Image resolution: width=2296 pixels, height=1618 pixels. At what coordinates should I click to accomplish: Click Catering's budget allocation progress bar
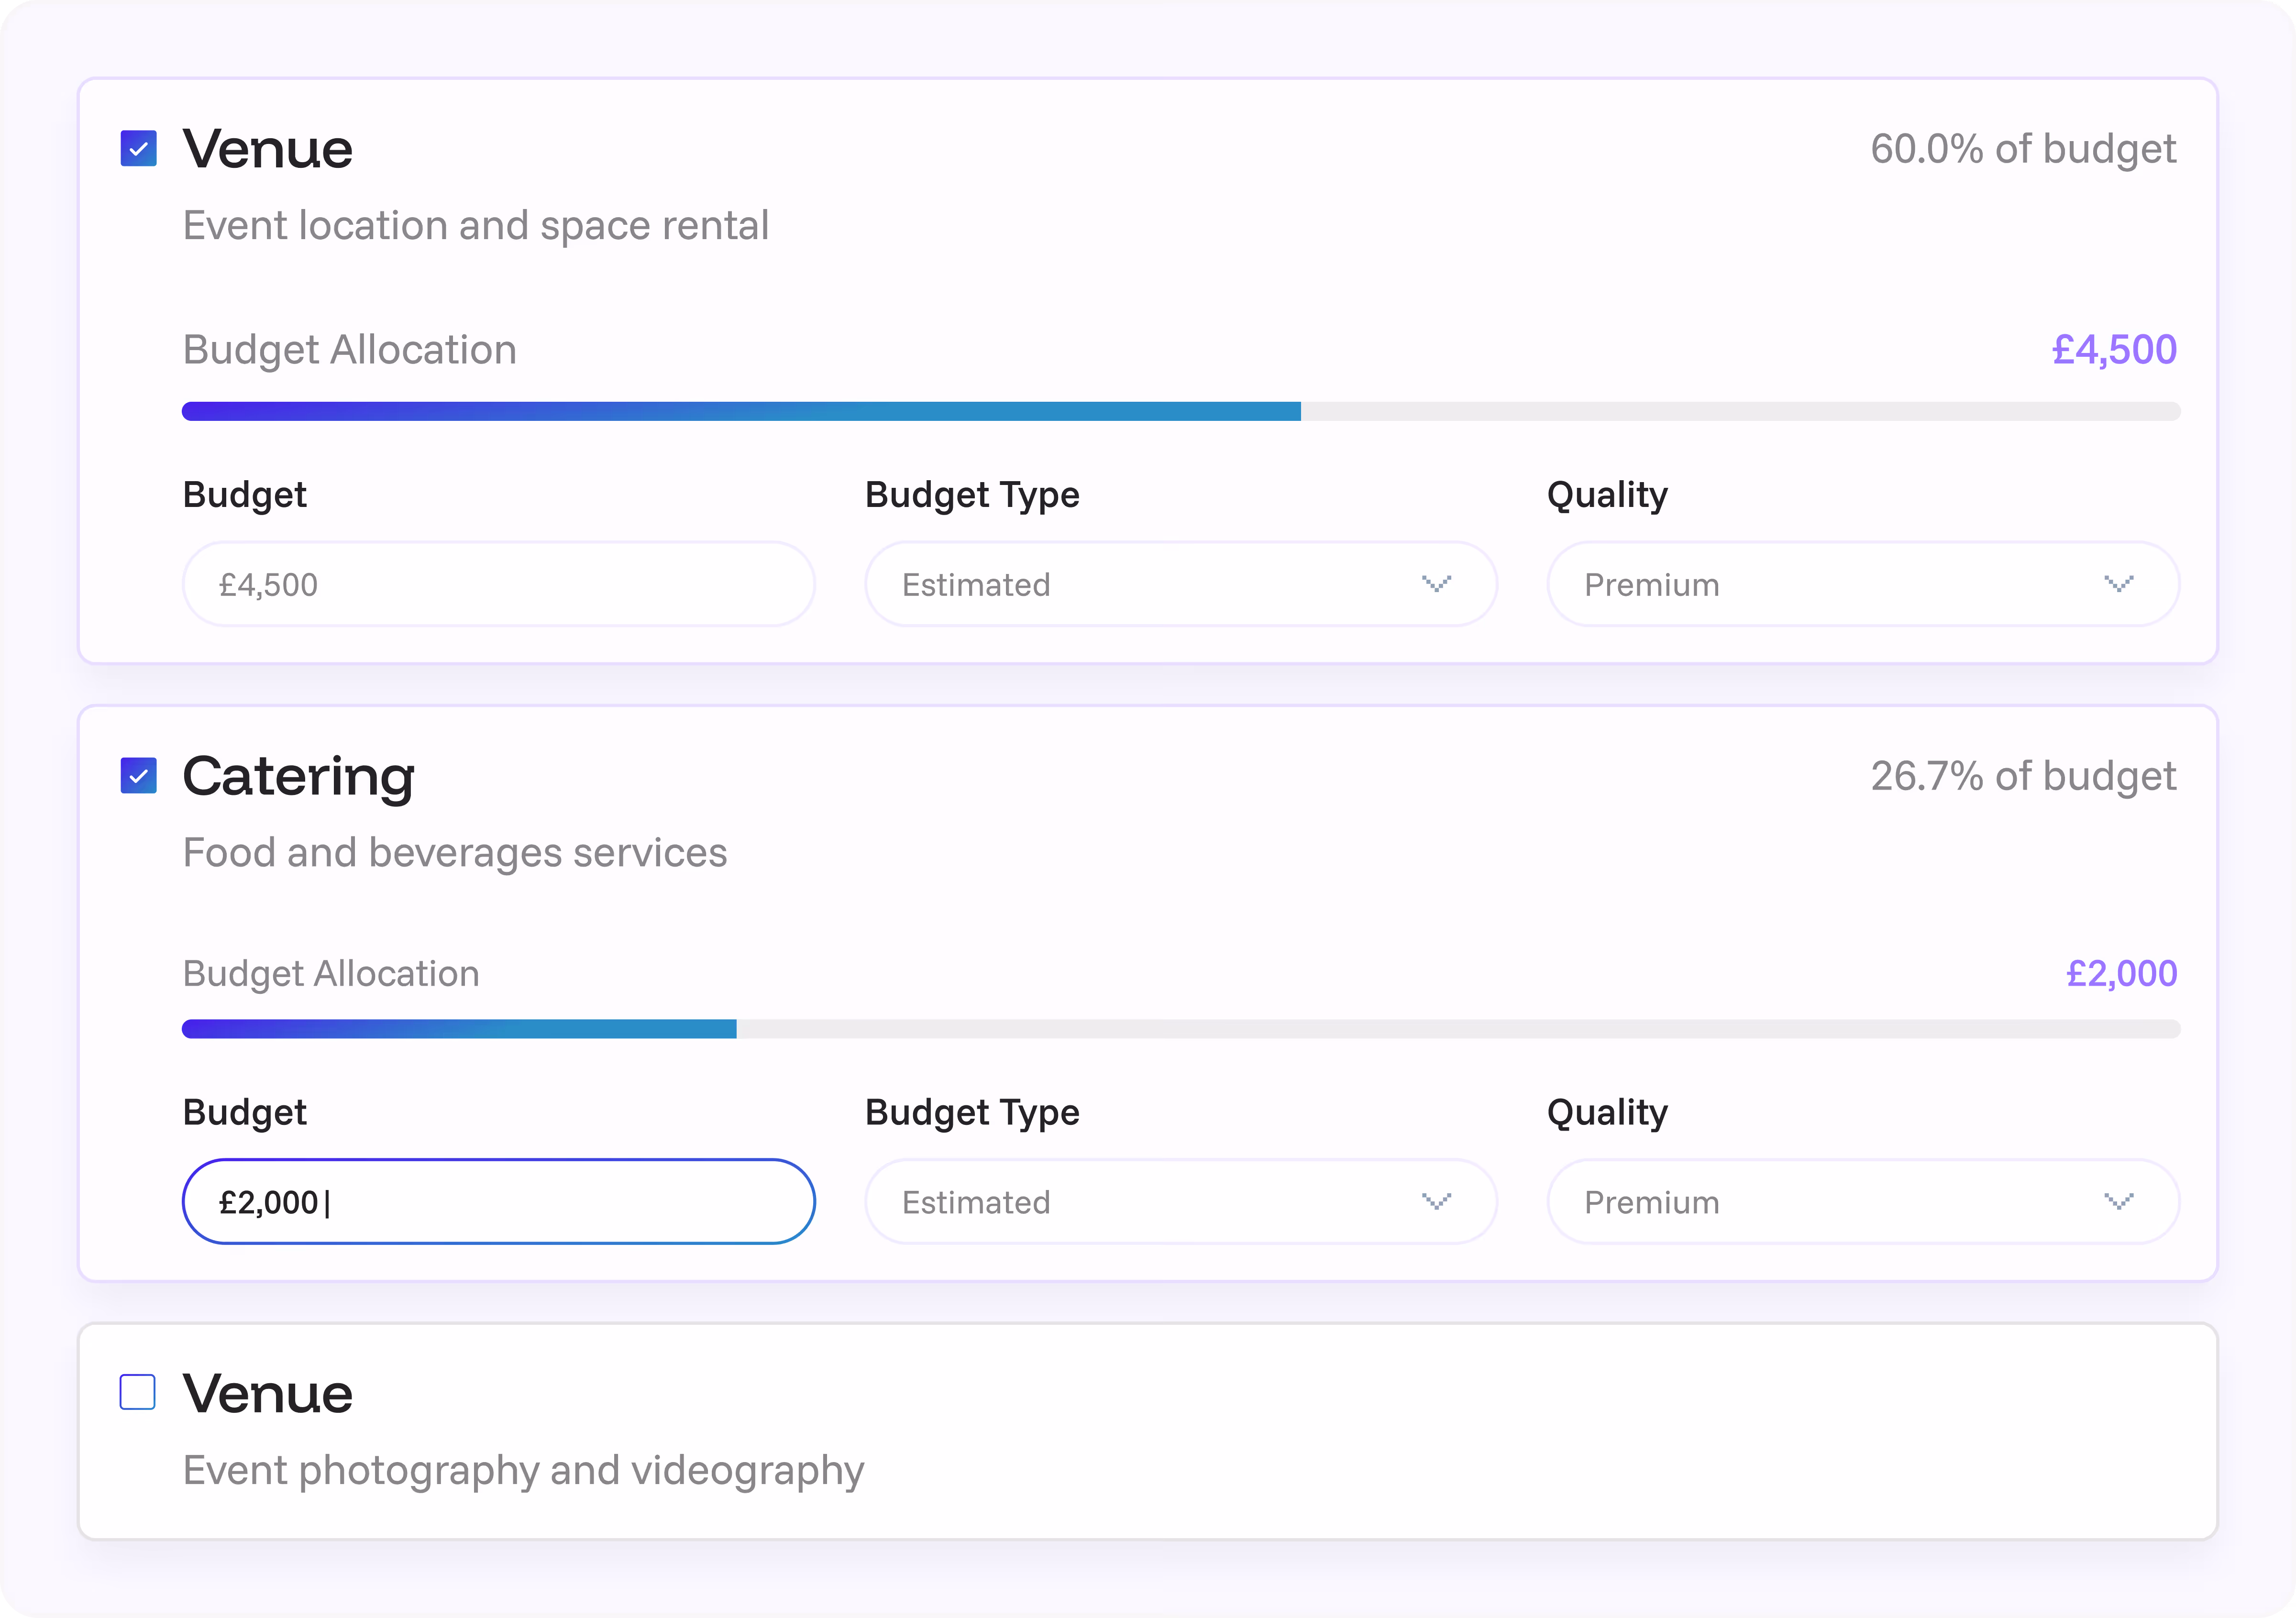1180,1029
